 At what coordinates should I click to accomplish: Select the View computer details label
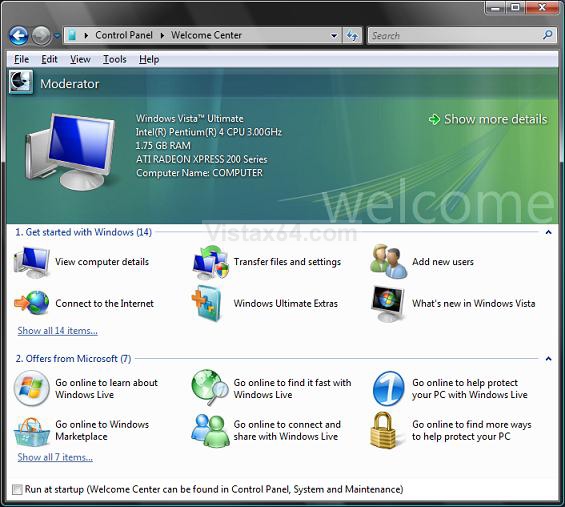click(x=102, y=262)
